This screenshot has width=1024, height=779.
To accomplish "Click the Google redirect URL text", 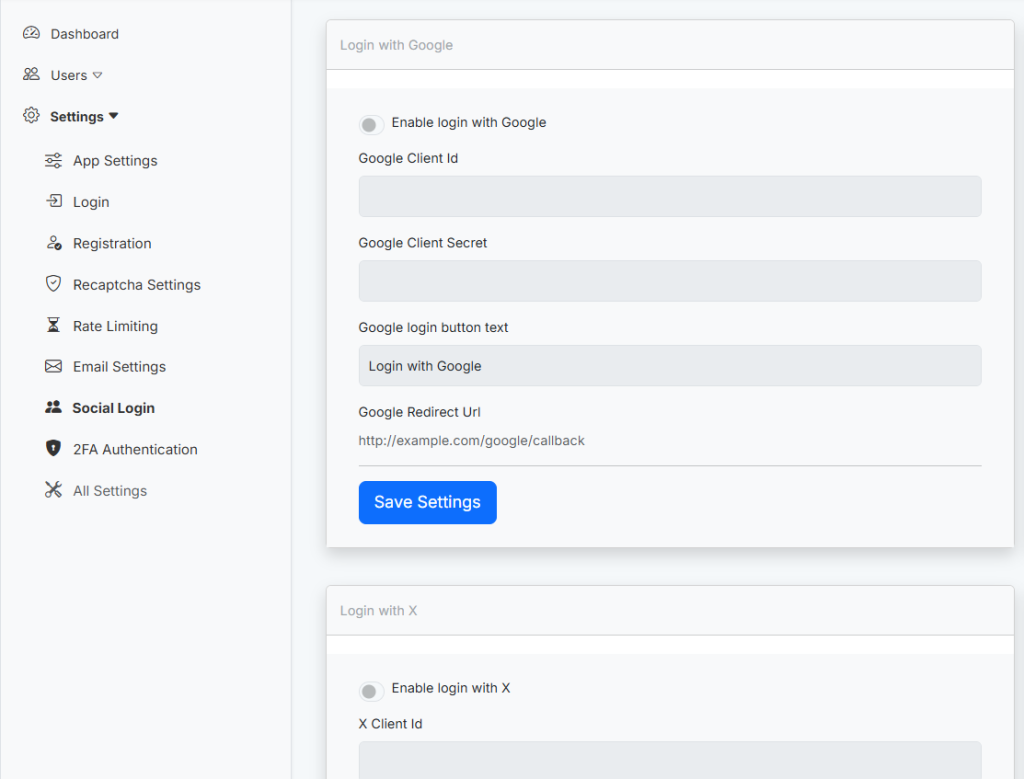I will pos(472,441).
